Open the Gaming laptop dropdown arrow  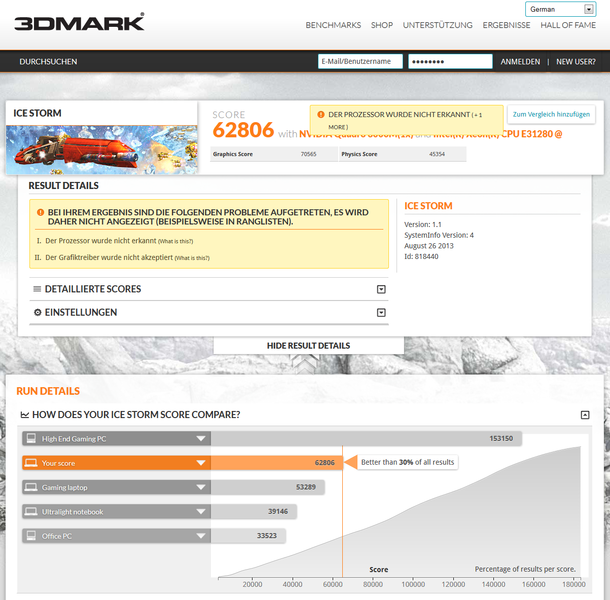coord(201,487)
